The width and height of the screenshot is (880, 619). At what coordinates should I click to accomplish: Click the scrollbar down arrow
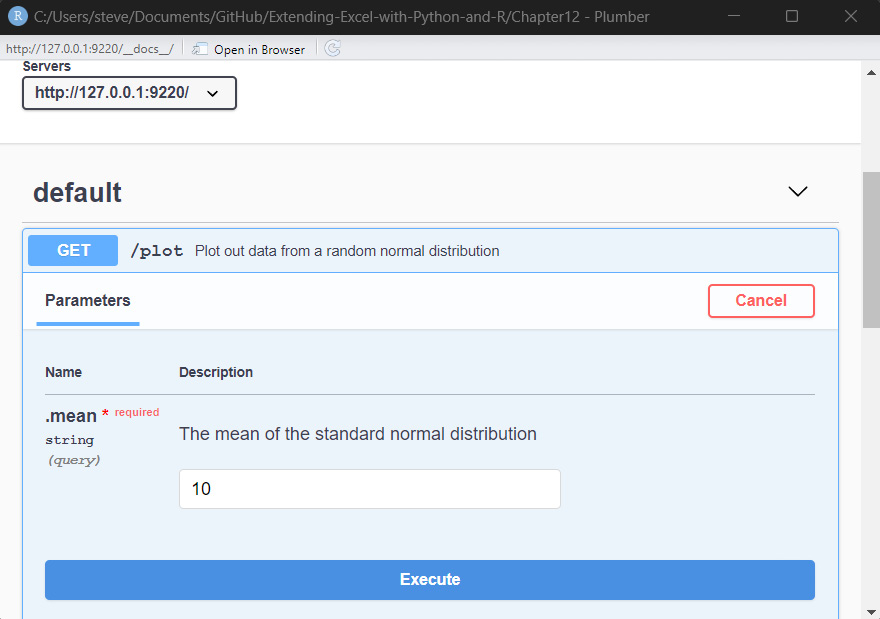[871, 612]
